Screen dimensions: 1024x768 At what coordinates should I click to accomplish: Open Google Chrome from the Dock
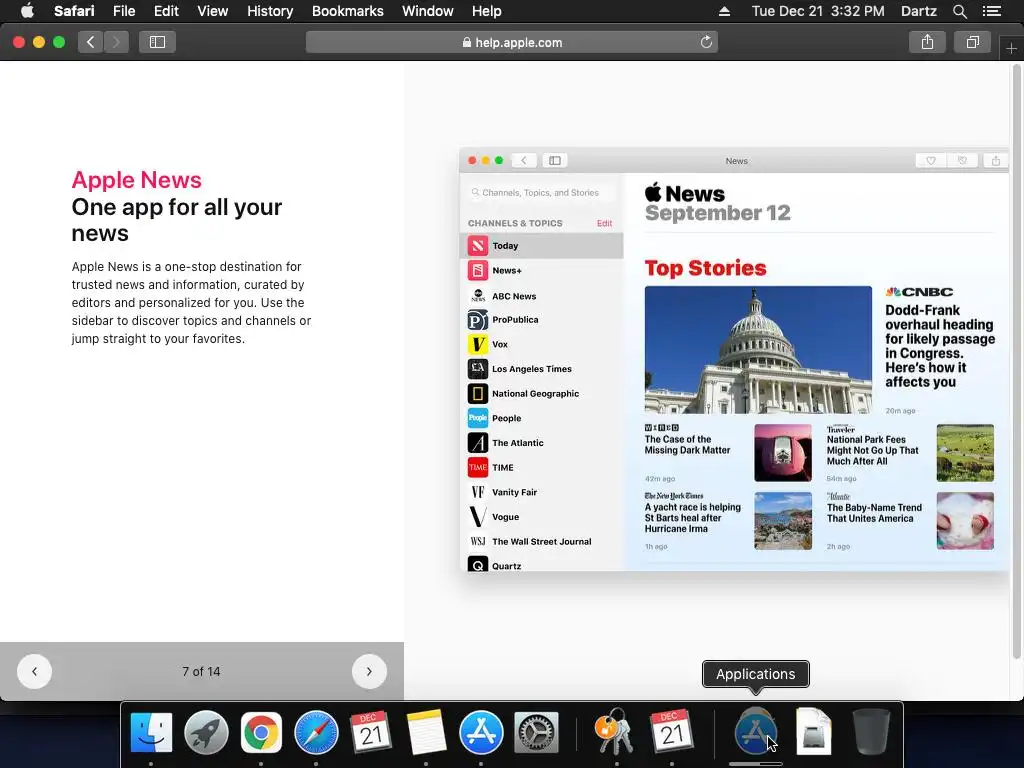261,733
